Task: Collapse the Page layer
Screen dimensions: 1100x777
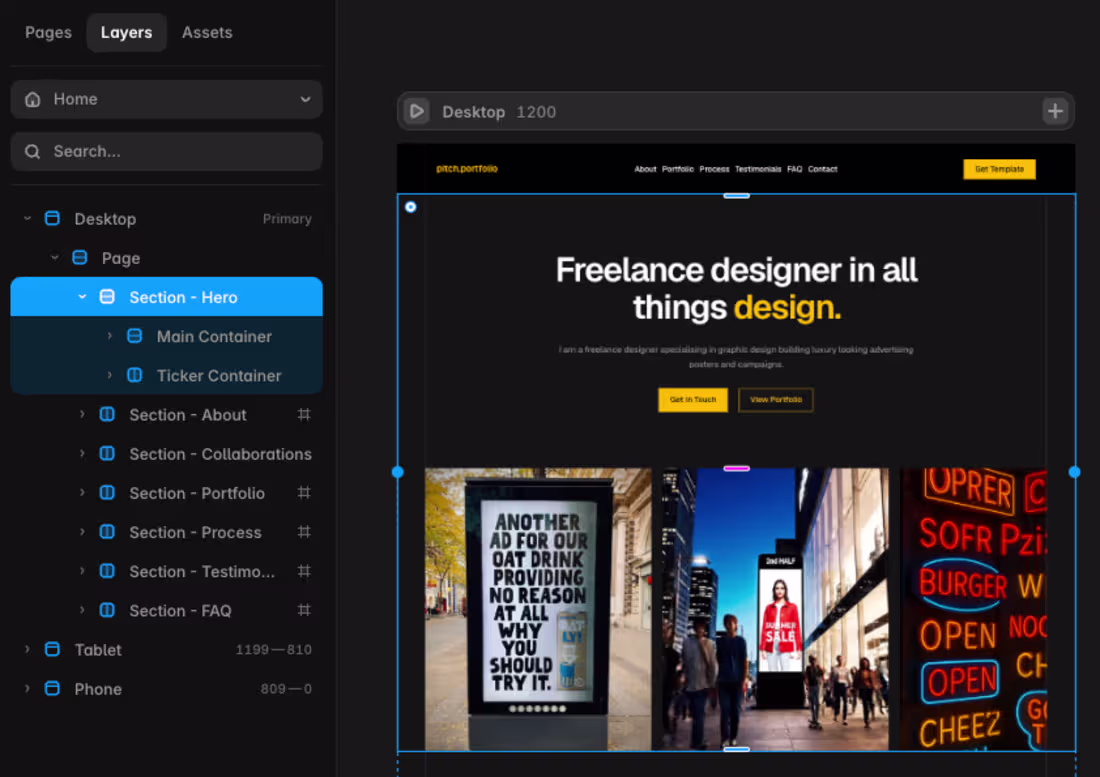Action: click(55, 257)
